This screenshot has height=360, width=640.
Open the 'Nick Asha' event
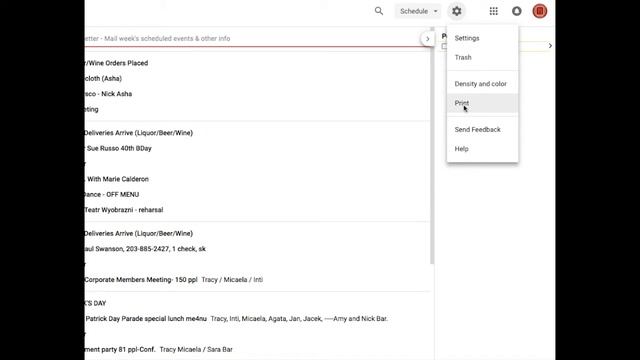coord(108,94)
